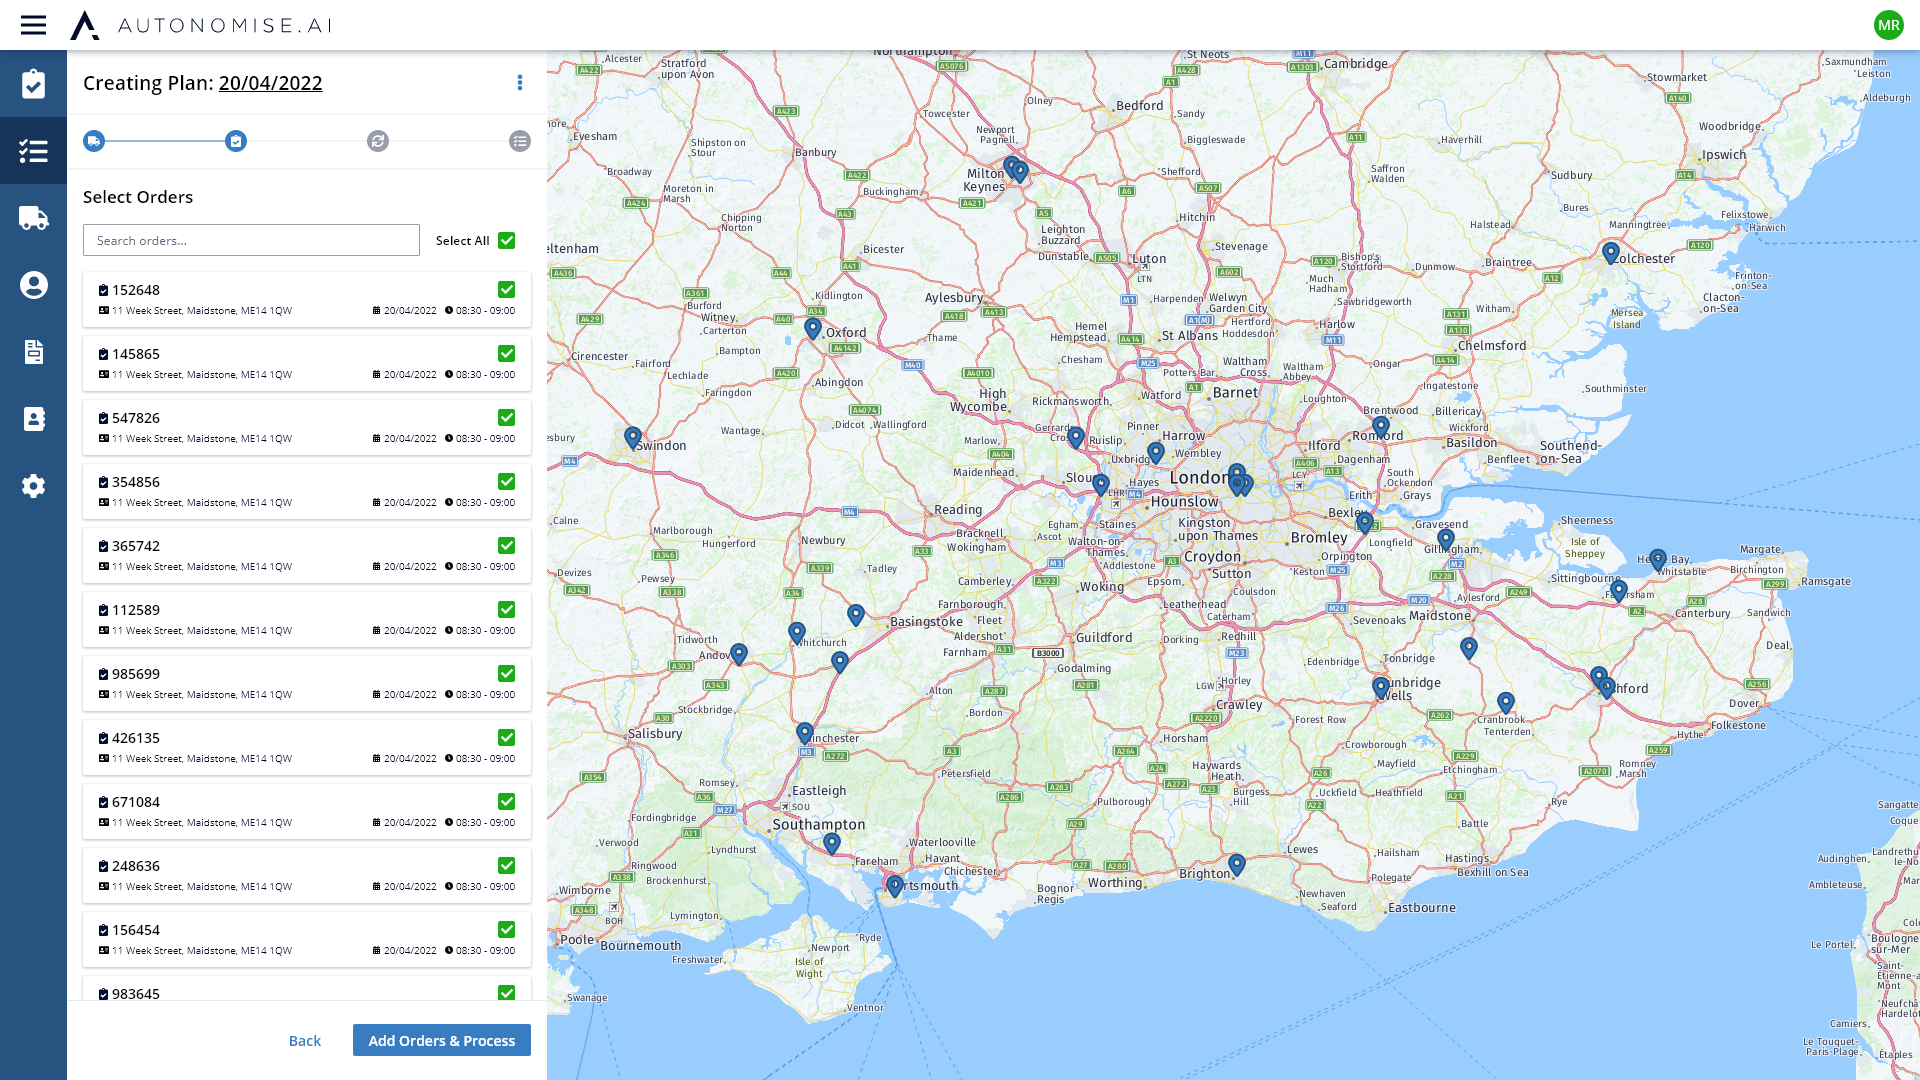Go to the truck wizard step

pyautogui.click(x=94, y=141)
